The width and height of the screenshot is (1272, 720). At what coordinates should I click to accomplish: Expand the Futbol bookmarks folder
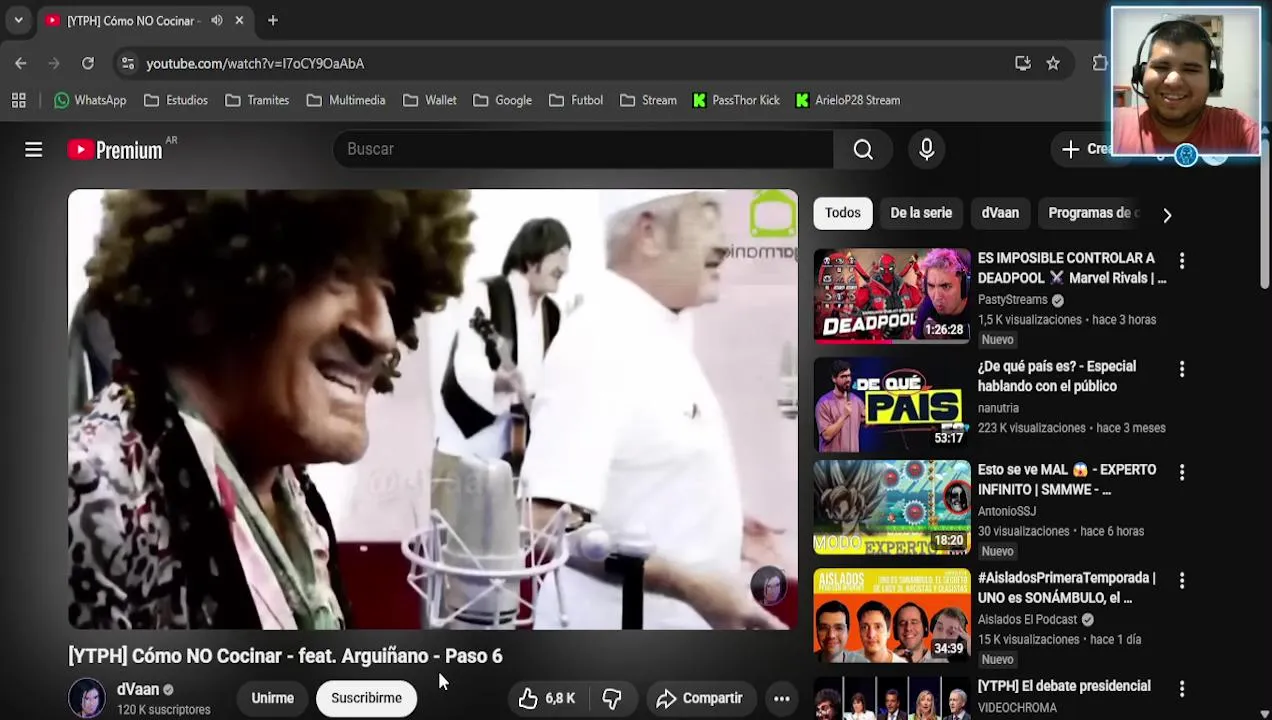[x=576, y=100]
